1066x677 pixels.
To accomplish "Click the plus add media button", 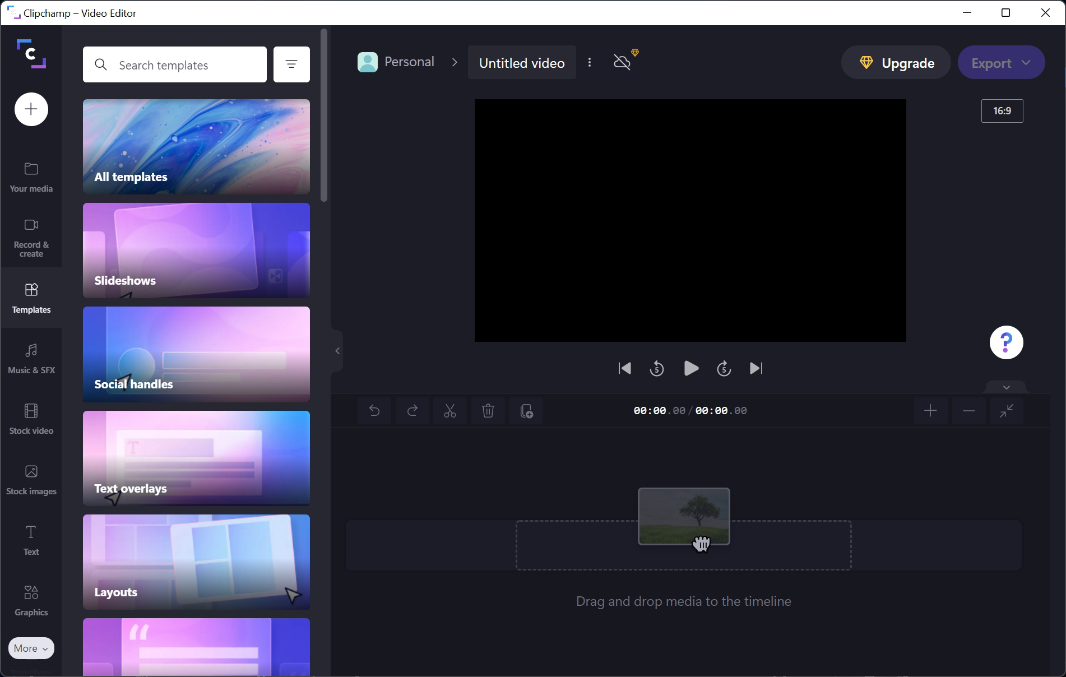I will 31,109.
